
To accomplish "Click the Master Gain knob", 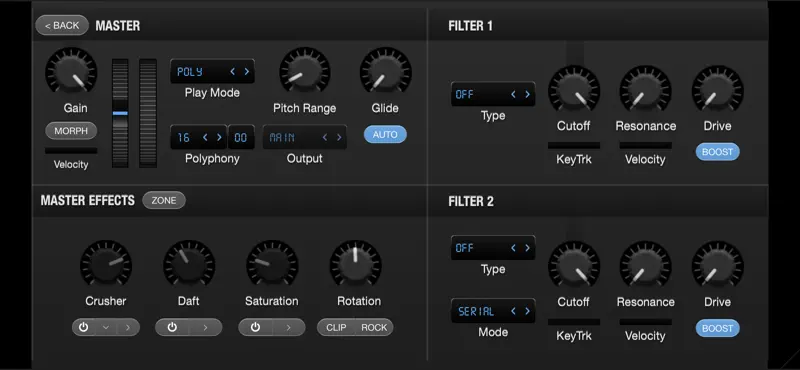I will click(x=71, y=72).
